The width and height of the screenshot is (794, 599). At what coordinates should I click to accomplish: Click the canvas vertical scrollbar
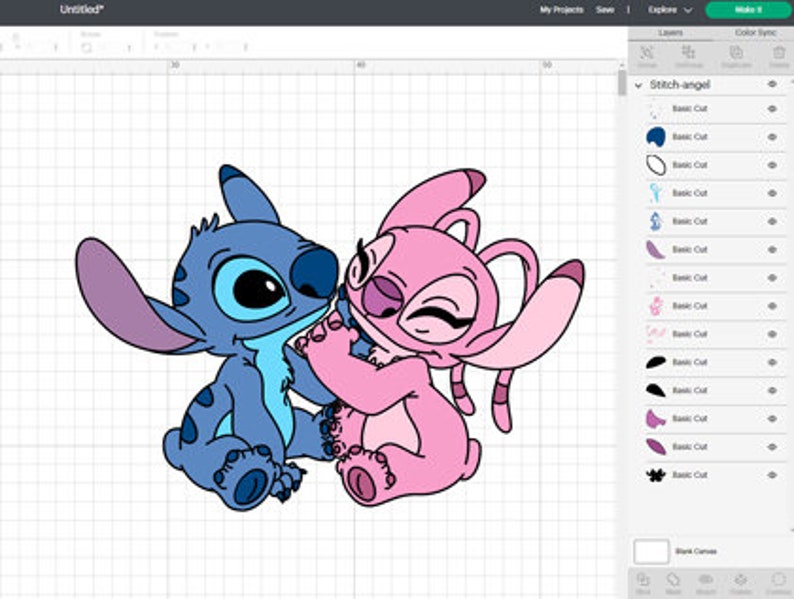pyautogui.click(x=622, y=83)
